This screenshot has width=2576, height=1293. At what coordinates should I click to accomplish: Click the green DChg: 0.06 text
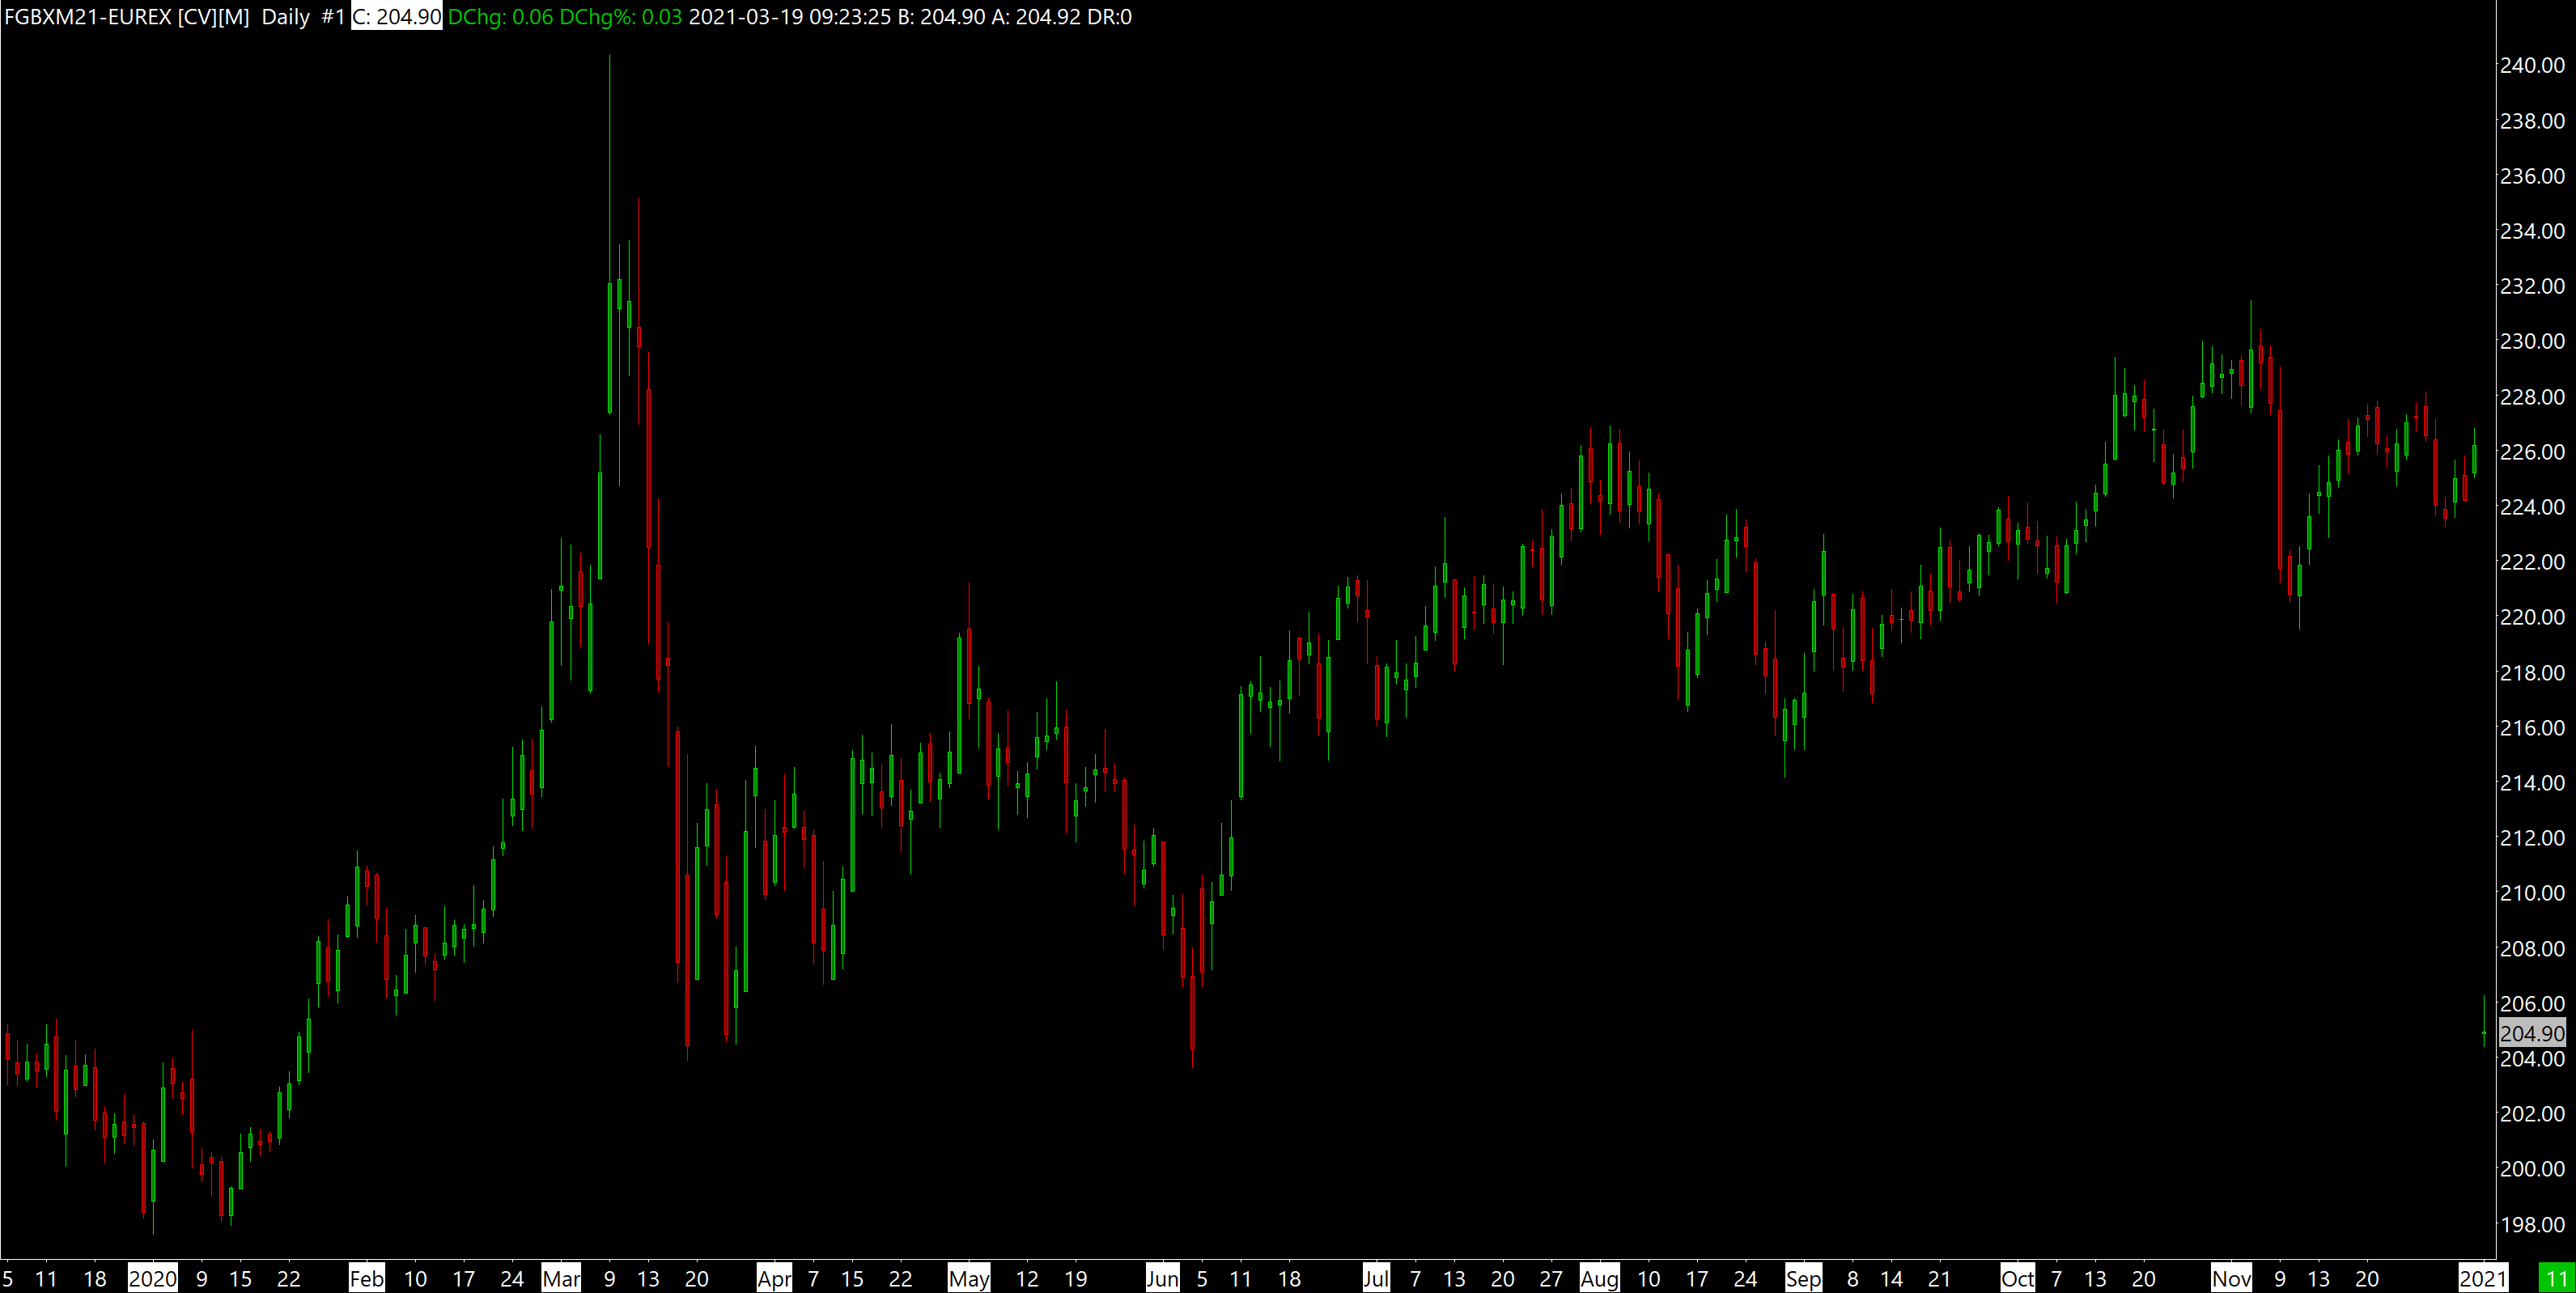pyautogui.click(x=500, y=17)
